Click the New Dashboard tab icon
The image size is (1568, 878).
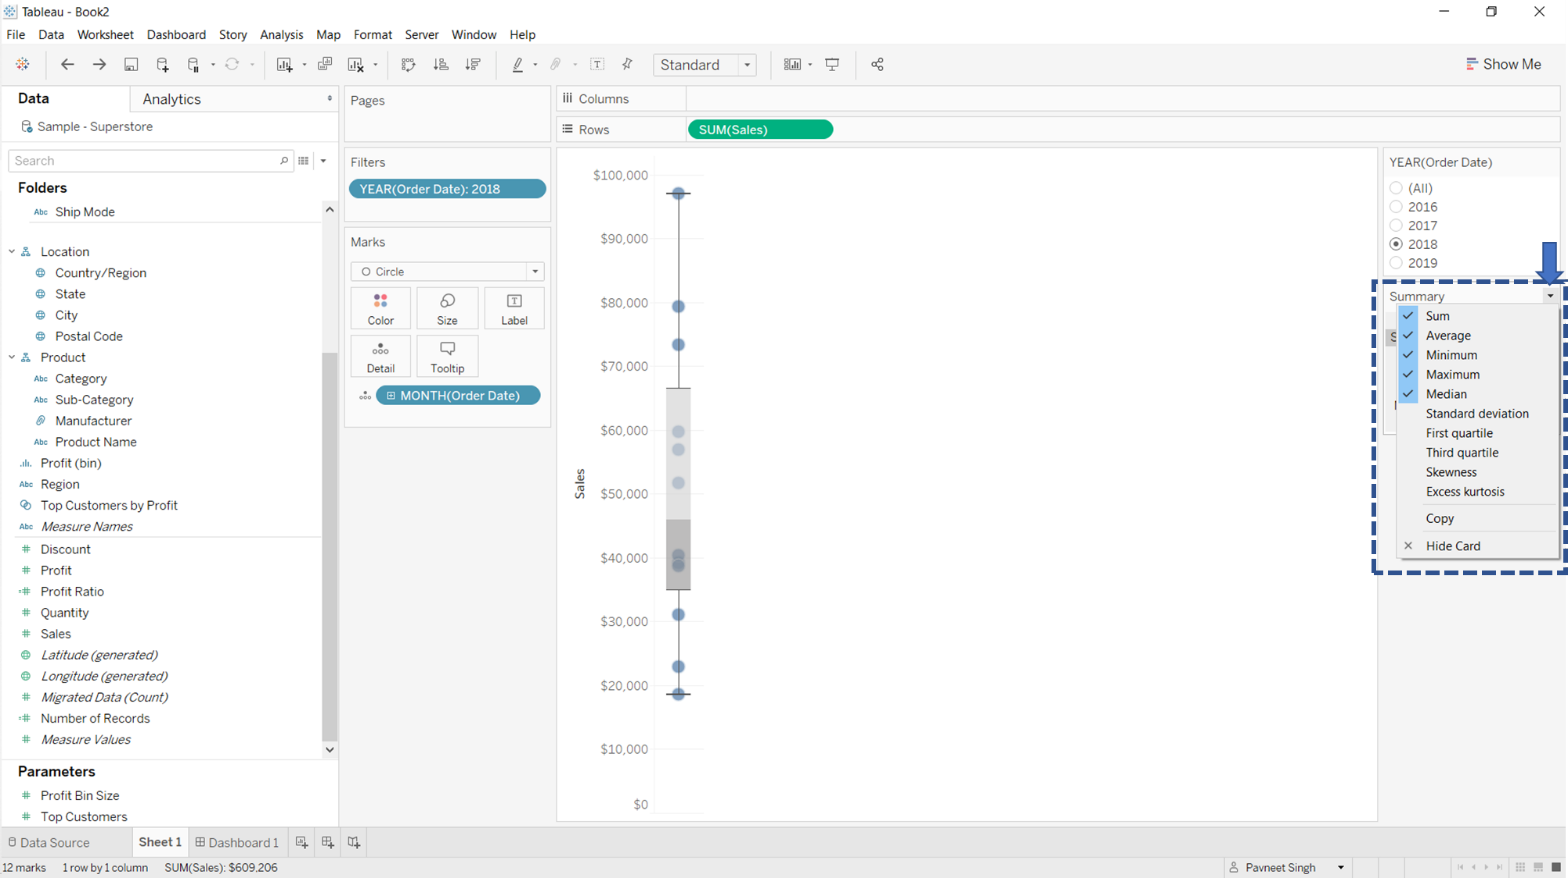pyautogui.click(x=328, y=842)
